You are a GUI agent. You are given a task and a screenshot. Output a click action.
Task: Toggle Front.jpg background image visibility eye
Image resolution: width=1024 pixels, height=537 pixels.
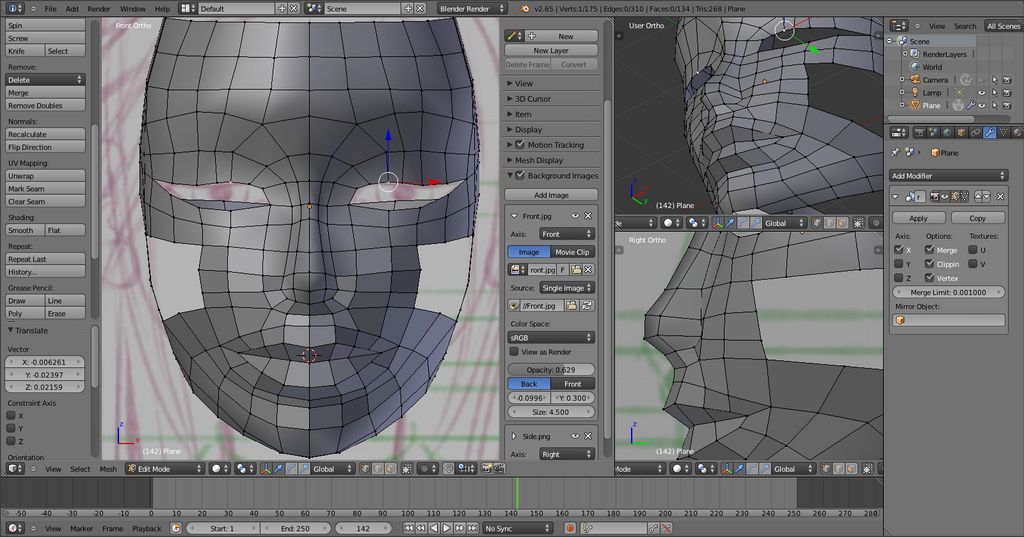(x=575, y=216)
